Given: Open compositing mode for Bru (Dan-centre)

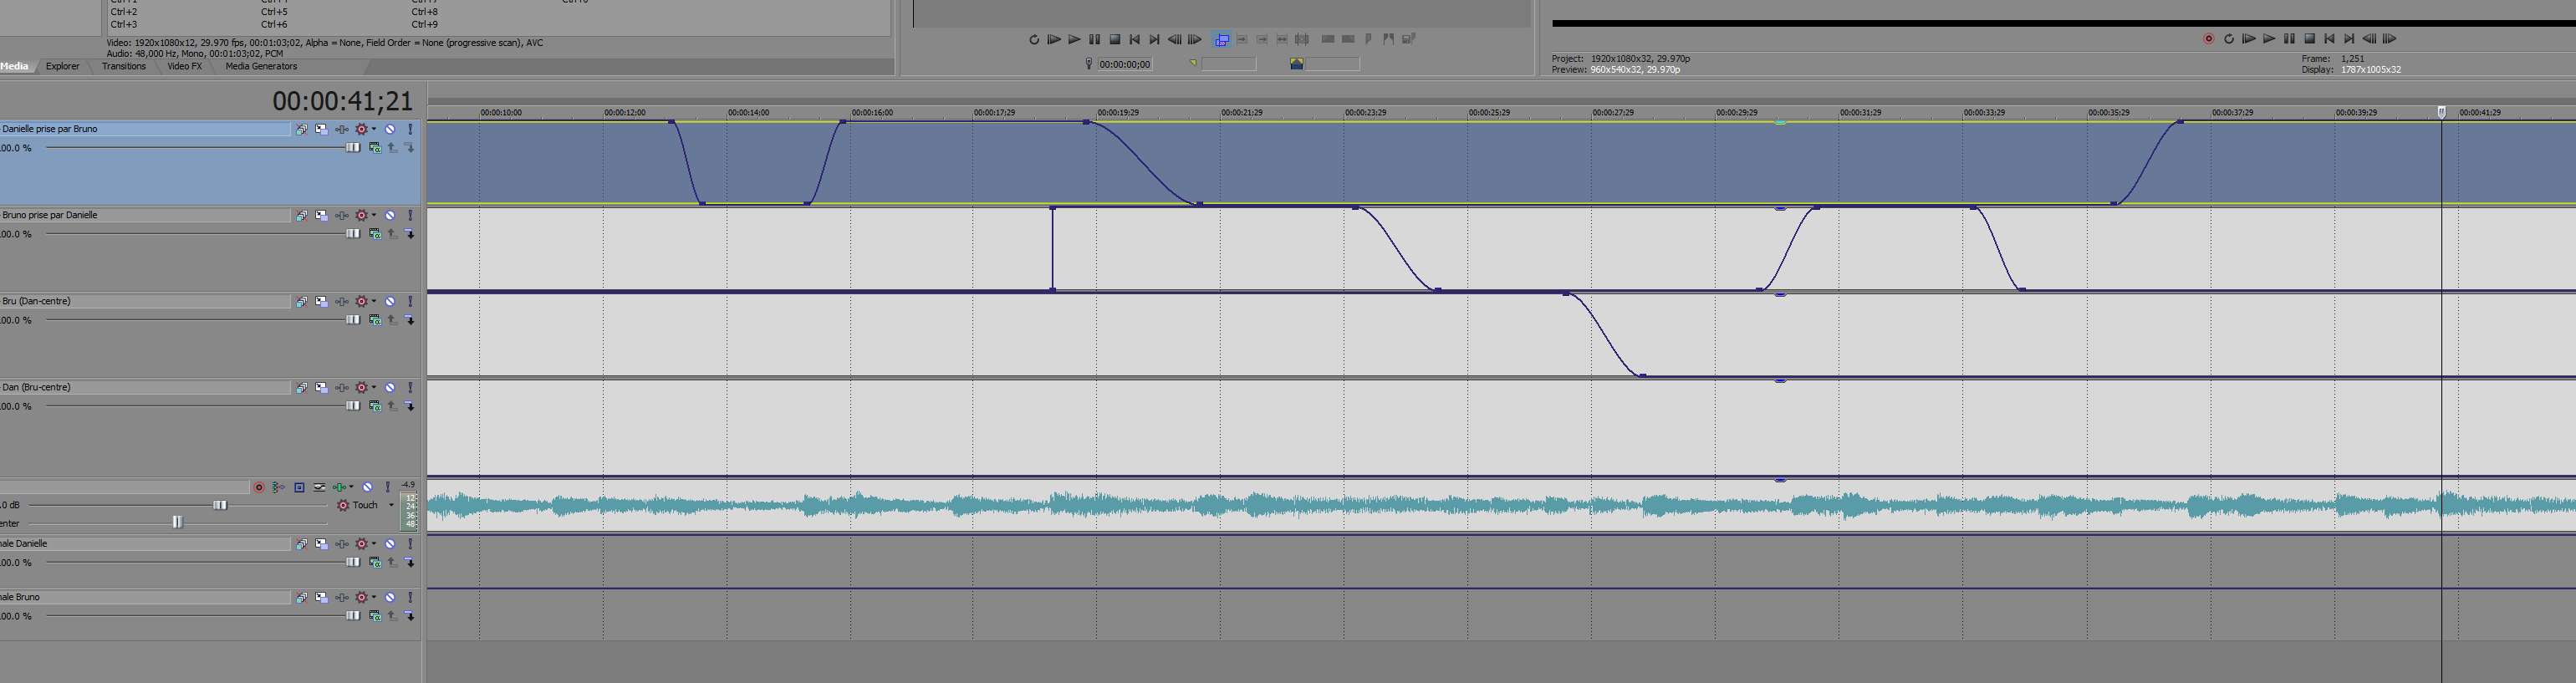Looking at the screenshot, I should tap(376, 320).
